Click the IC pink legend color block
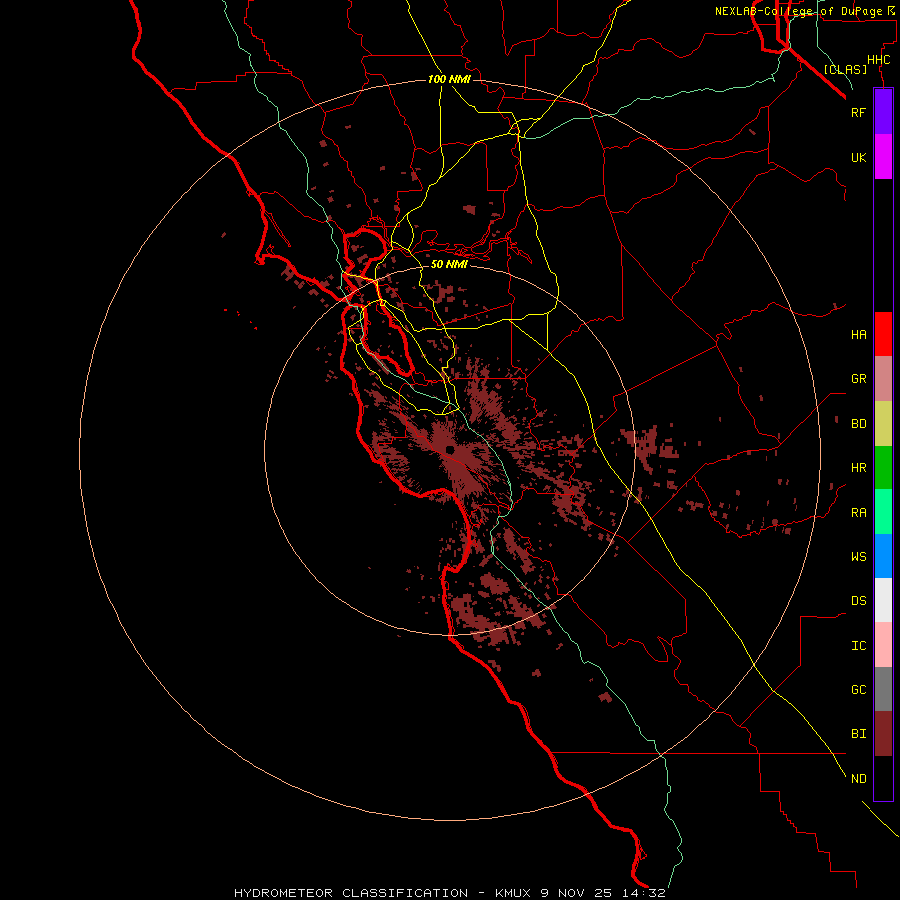 [x=883, y=645]
